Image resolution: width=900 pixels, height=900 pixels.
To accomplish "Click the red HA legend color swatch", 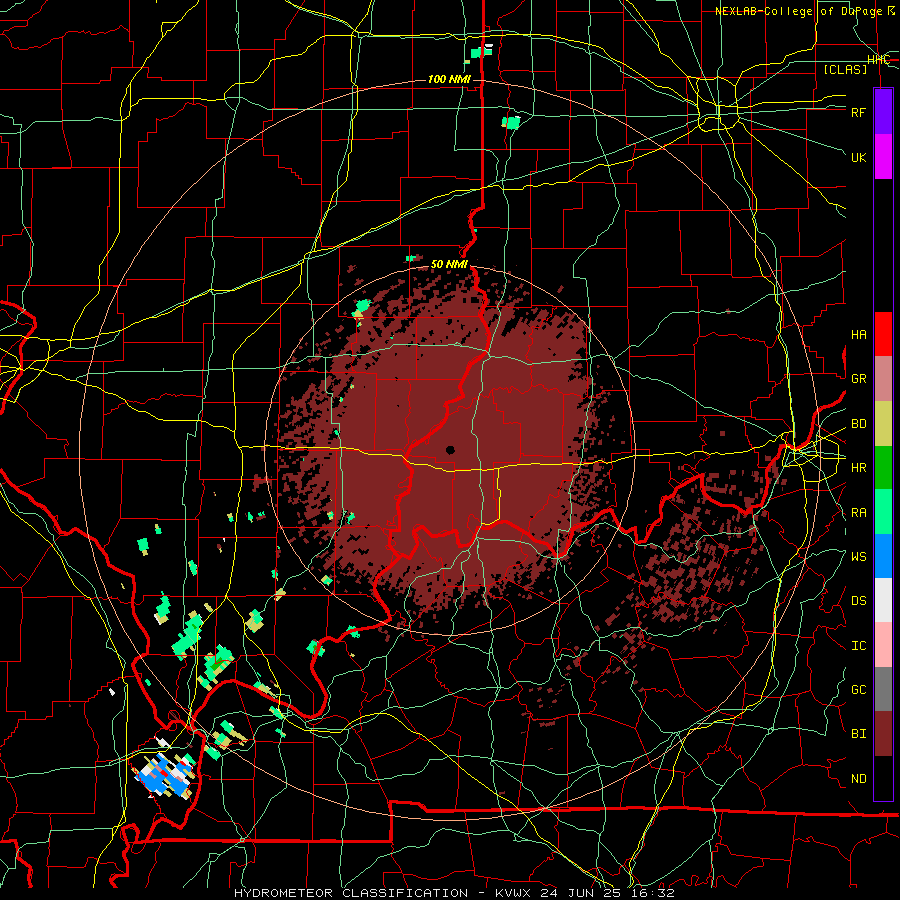I will tap(883, 334).
